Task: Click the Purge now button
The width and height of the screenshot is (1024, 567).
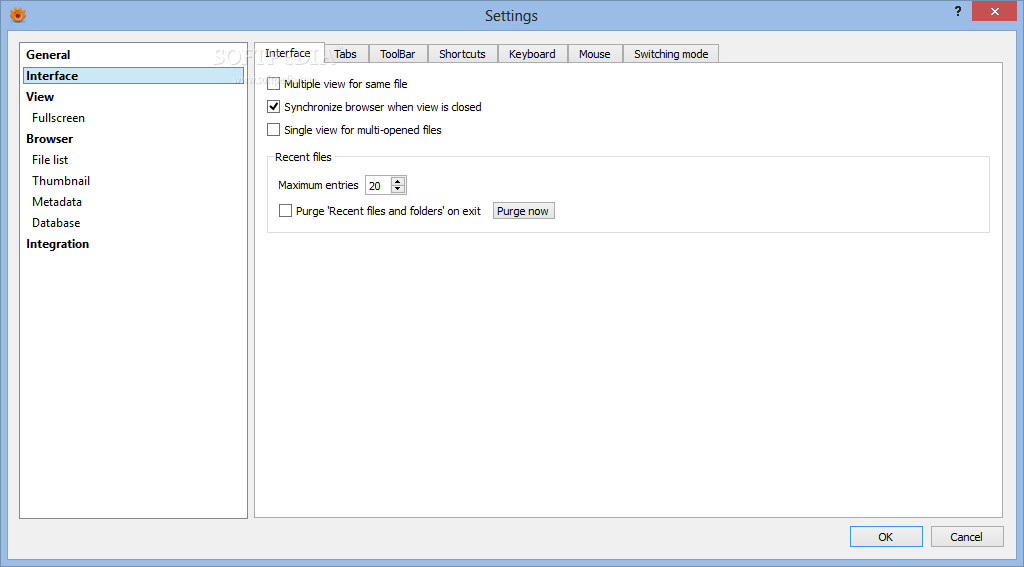Action: pos(523,211)
